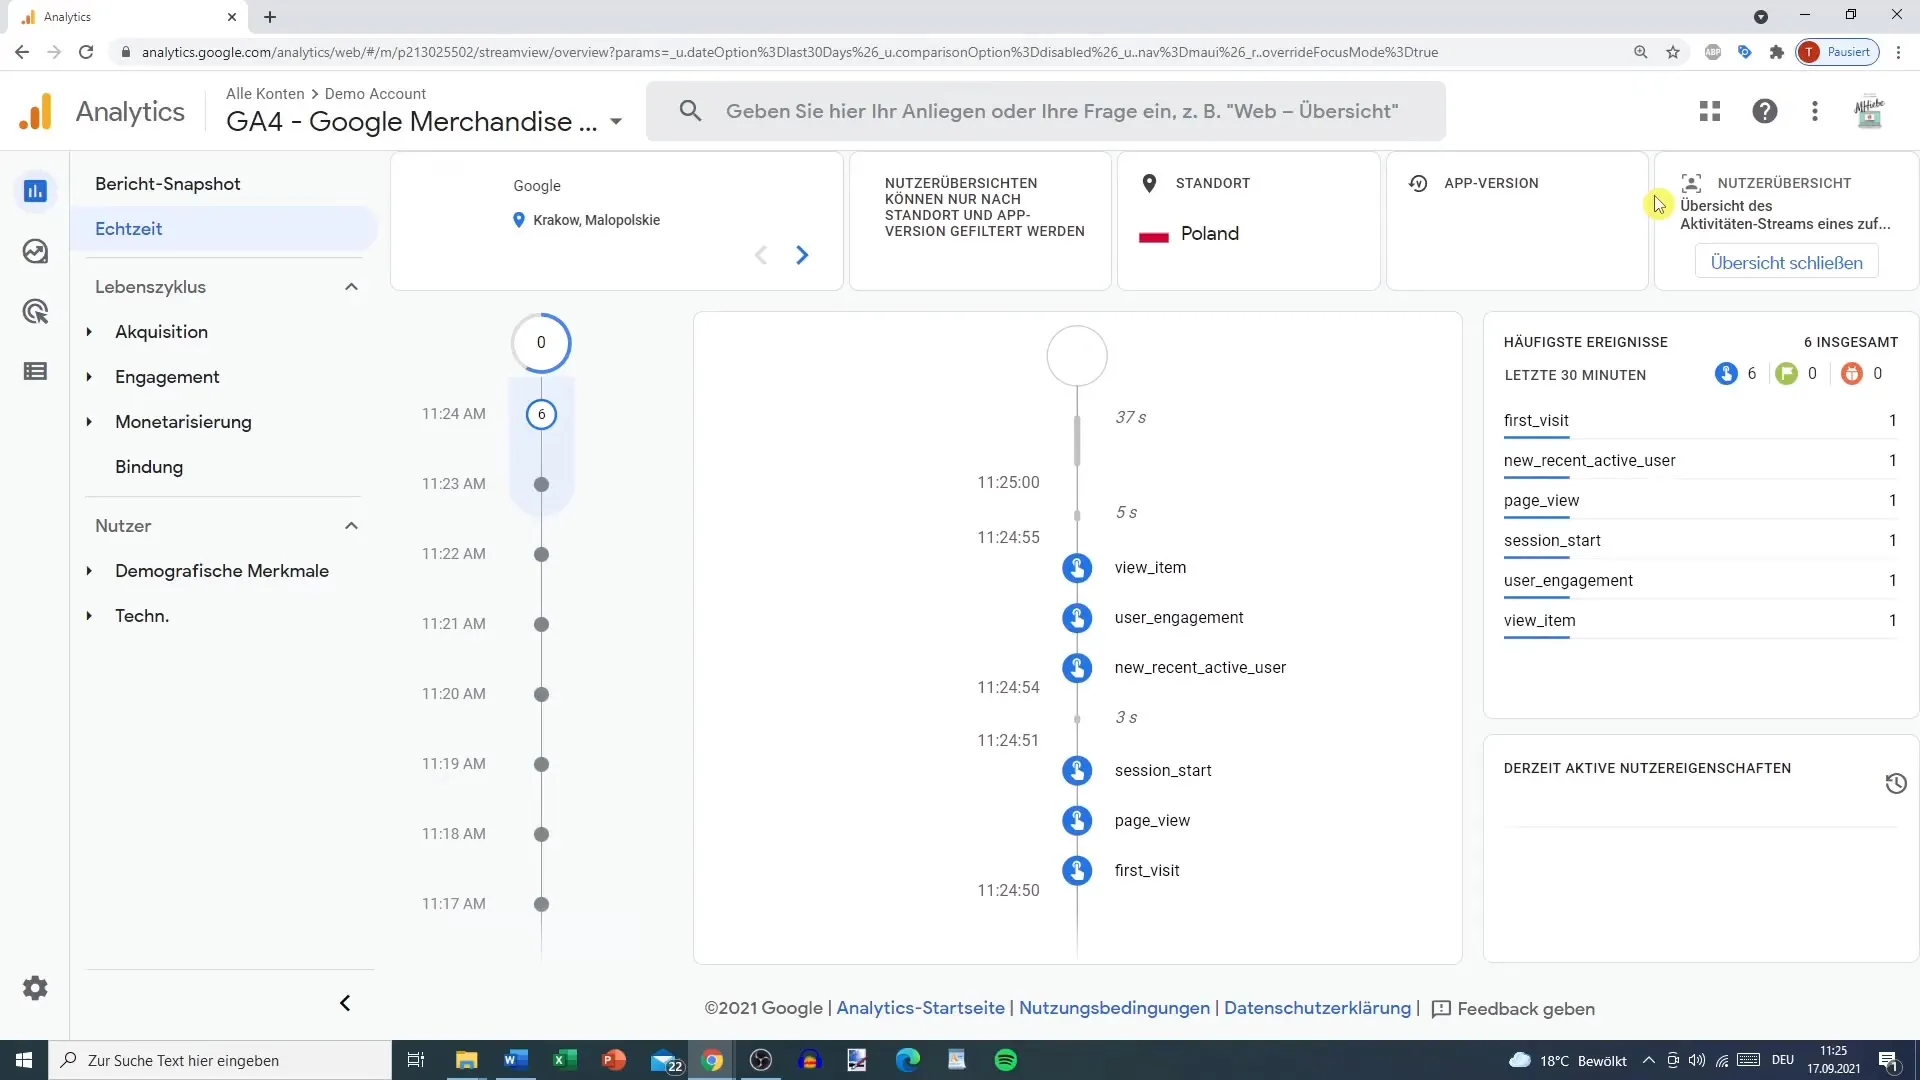Click the view_item event icon in the stream
This screenshot has width=1920, height=1080.
coord(1077,568)
